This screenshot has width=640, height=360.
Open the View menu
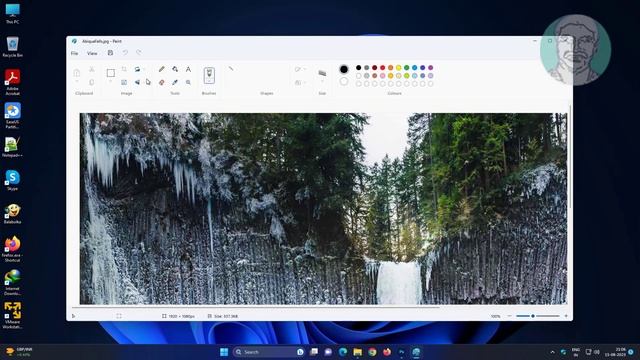[92, 53]
